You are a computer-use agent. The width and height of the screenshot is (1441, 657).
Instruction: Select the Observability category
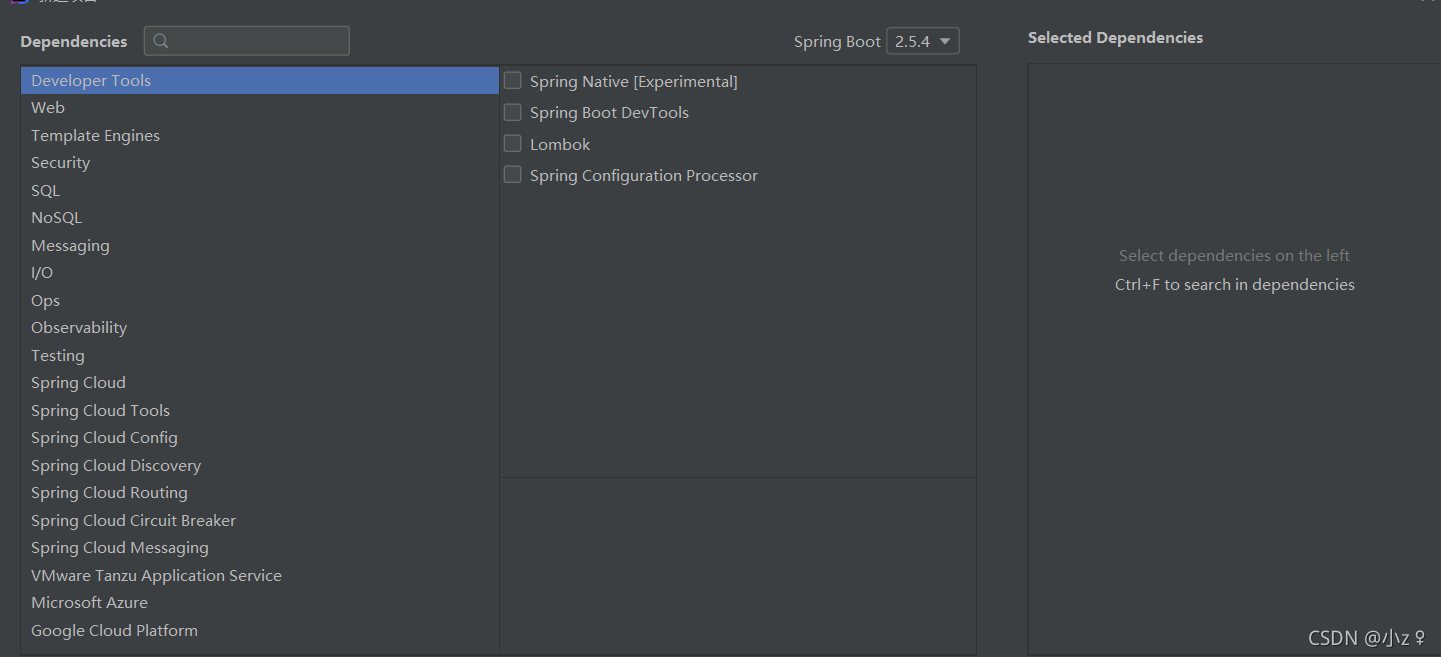point(260,328)
